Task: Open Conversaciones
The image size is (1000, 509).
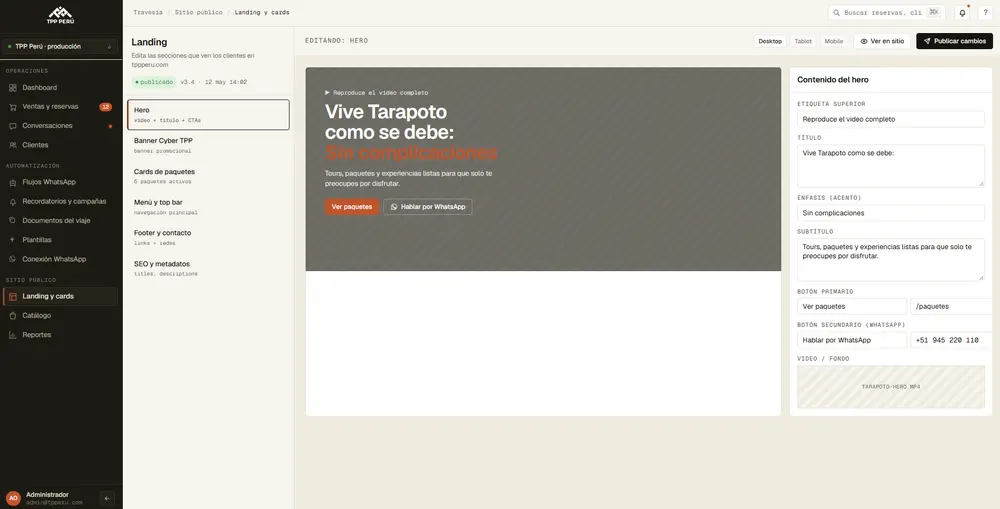Action: (61, 126)
